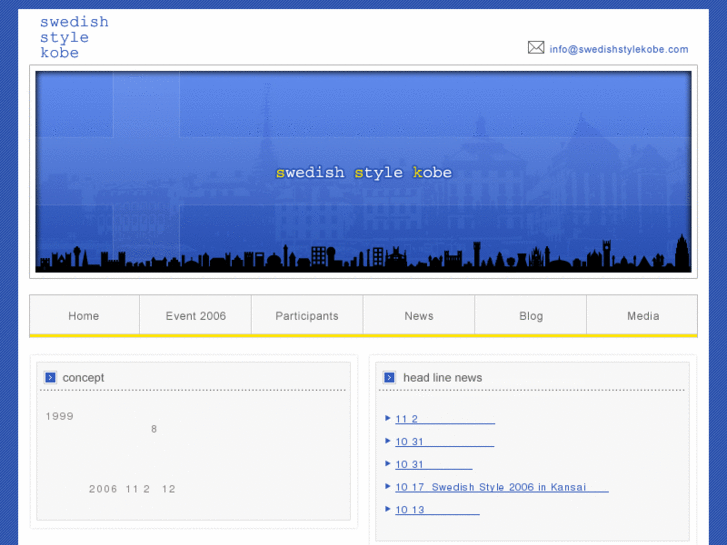Click the triangle bullet beside 10 13
This screenshot has width=727, height=545.
tap(388, 509)
